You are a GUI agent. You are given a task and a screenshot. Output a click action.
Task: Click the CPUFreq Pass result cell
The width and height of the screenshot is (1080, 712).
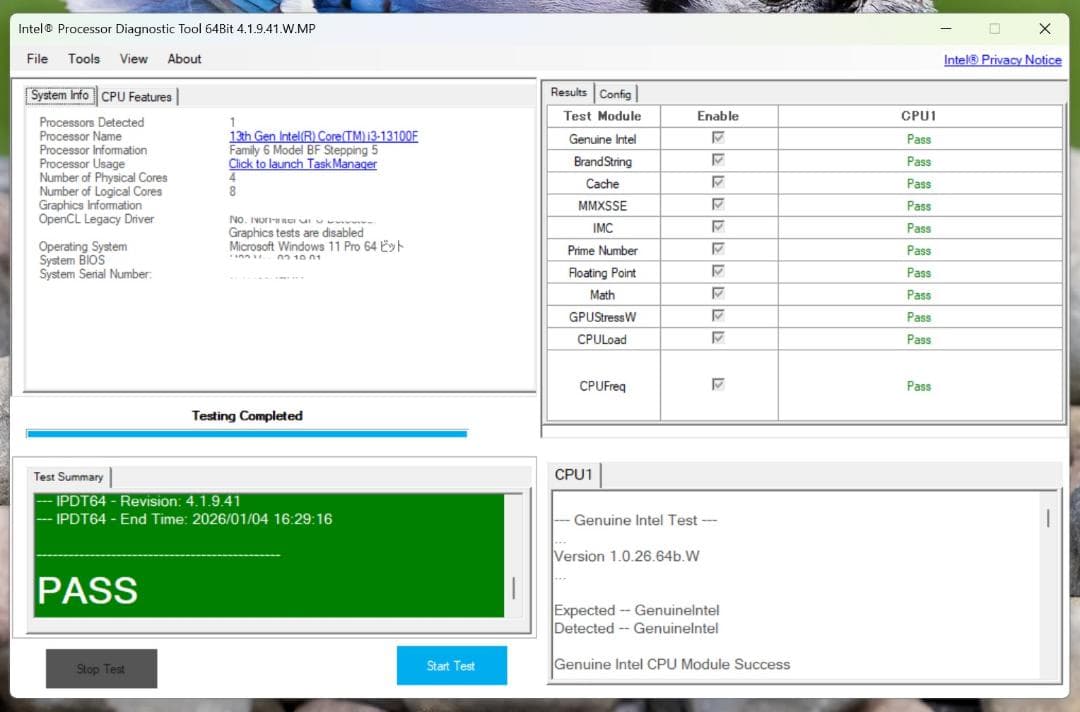(919, 386)
